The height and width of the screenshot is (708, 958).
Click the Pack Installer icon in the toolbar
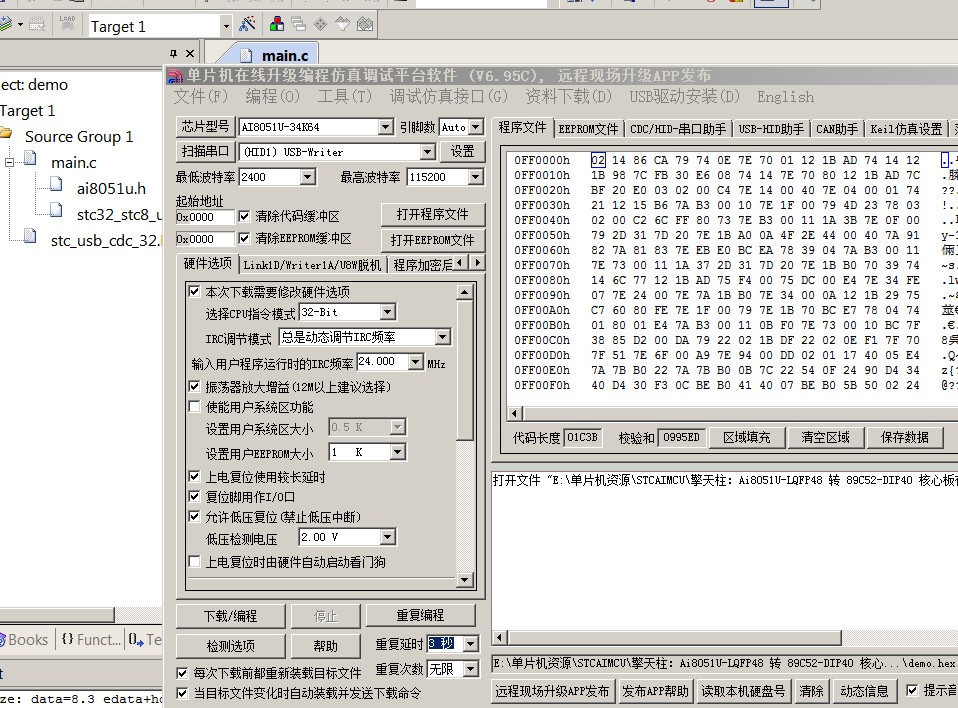[366, 25]
